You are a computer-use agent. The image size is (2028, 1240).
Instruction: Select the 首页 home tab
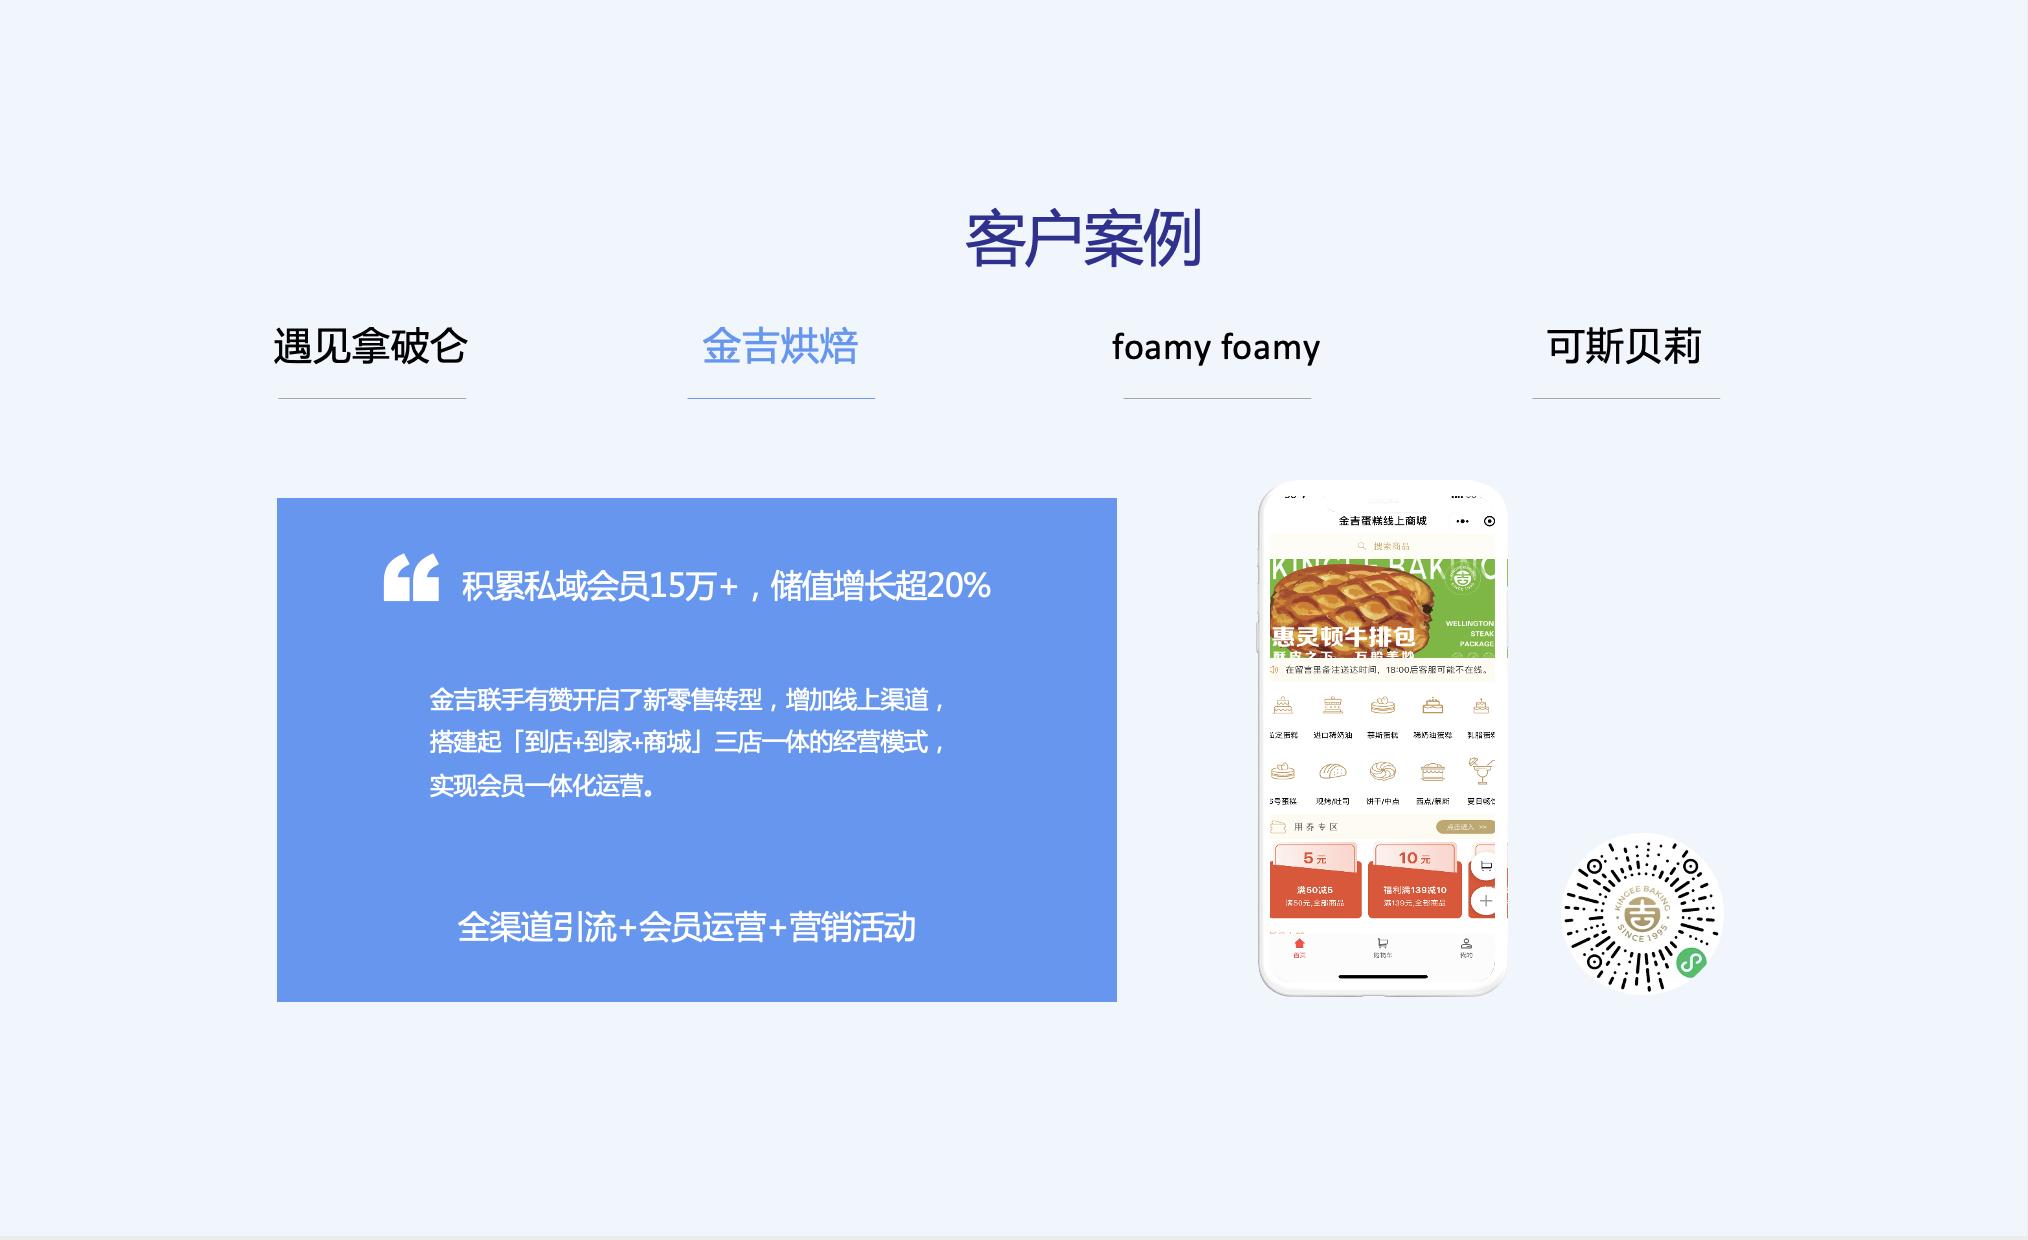1298,946
